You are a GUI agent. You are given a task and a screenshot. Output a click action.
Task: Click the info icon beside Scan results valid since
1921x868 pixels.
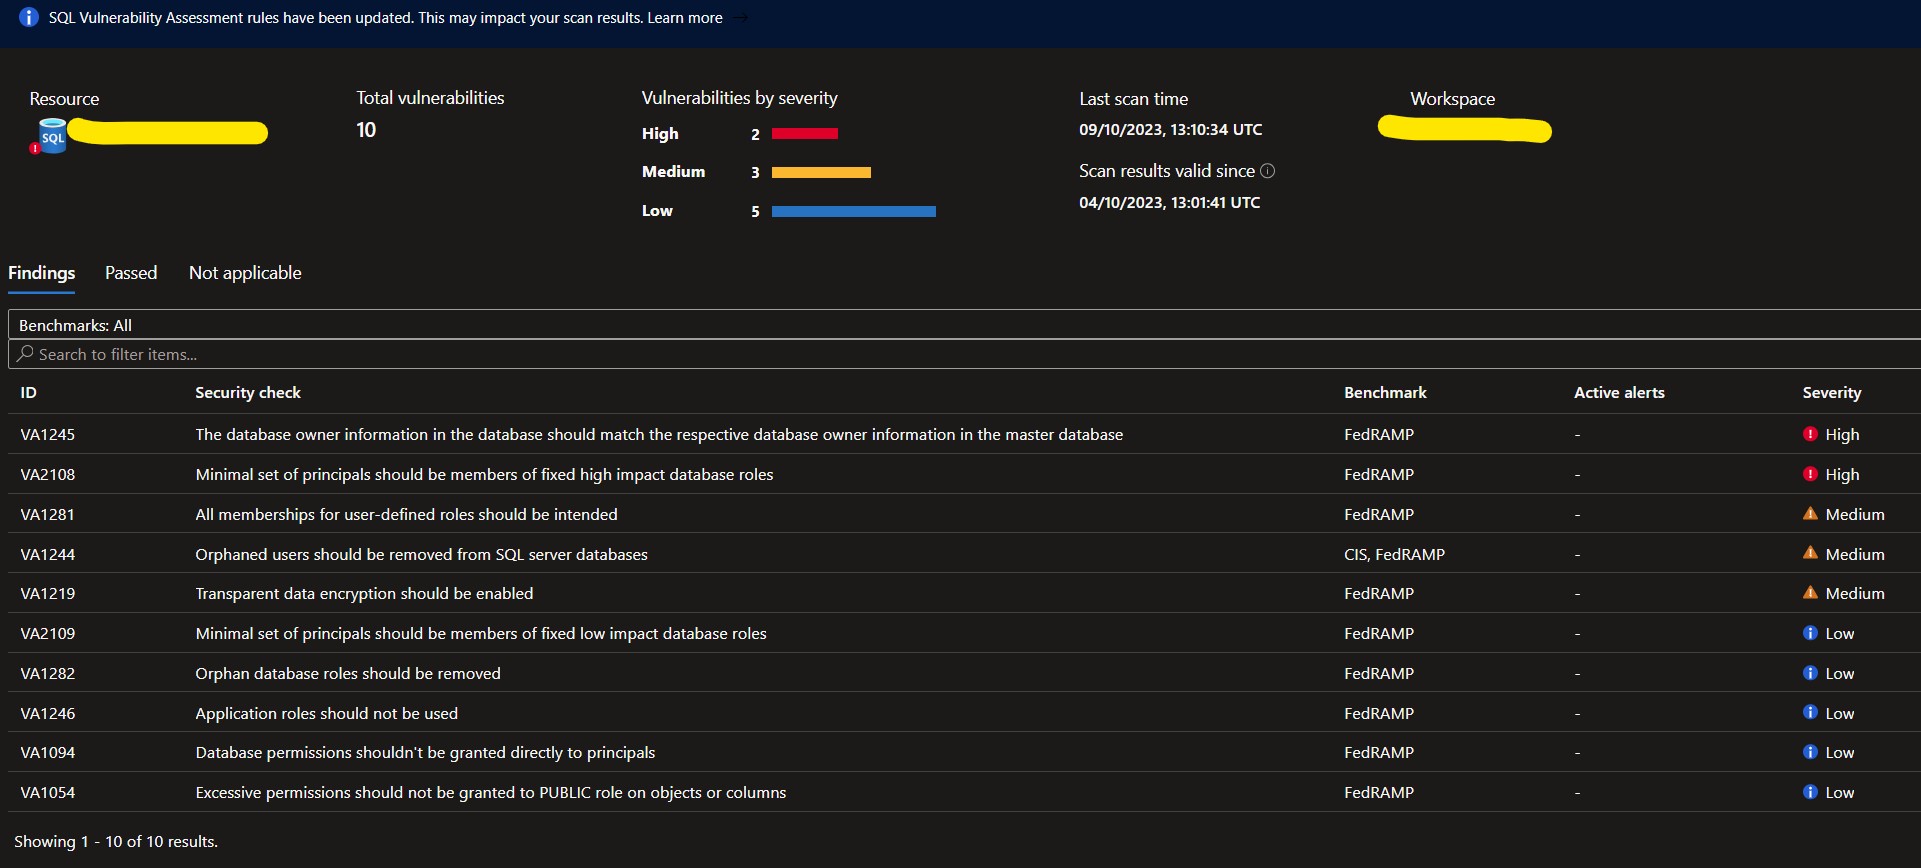[1268, 171]
